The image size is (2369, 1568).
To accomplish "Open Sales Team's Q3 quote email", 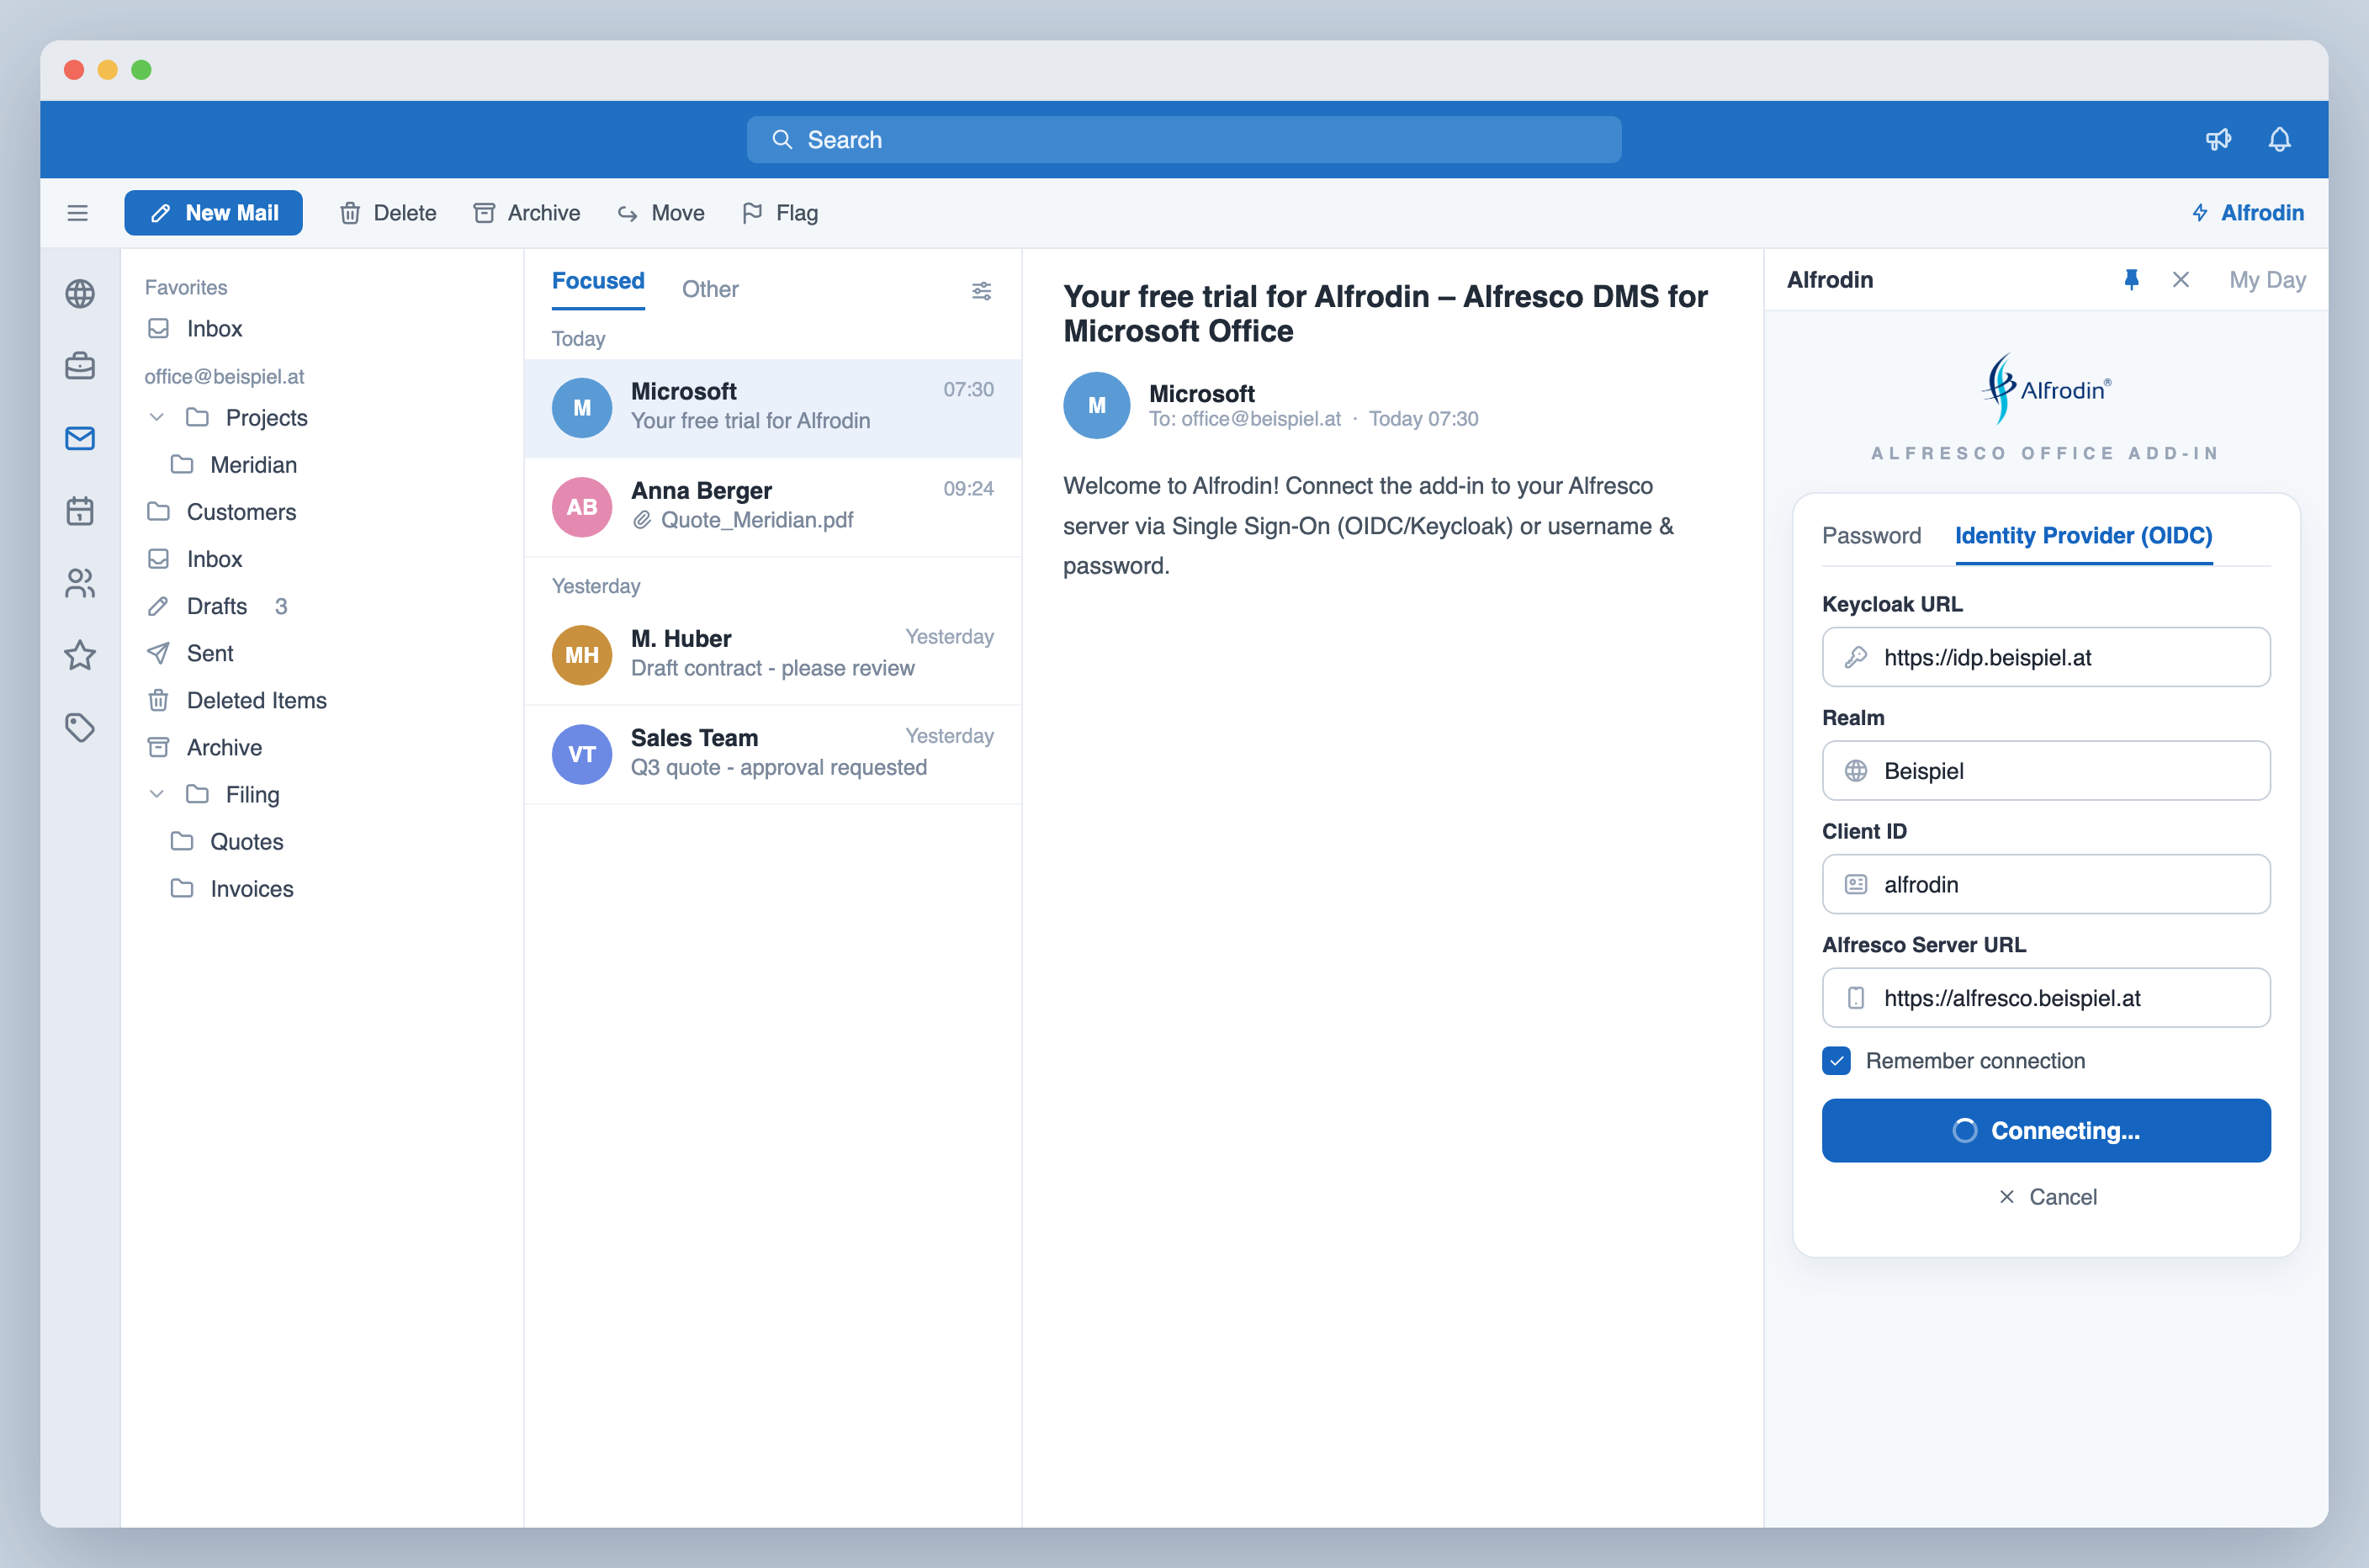I will coord(773,754).
